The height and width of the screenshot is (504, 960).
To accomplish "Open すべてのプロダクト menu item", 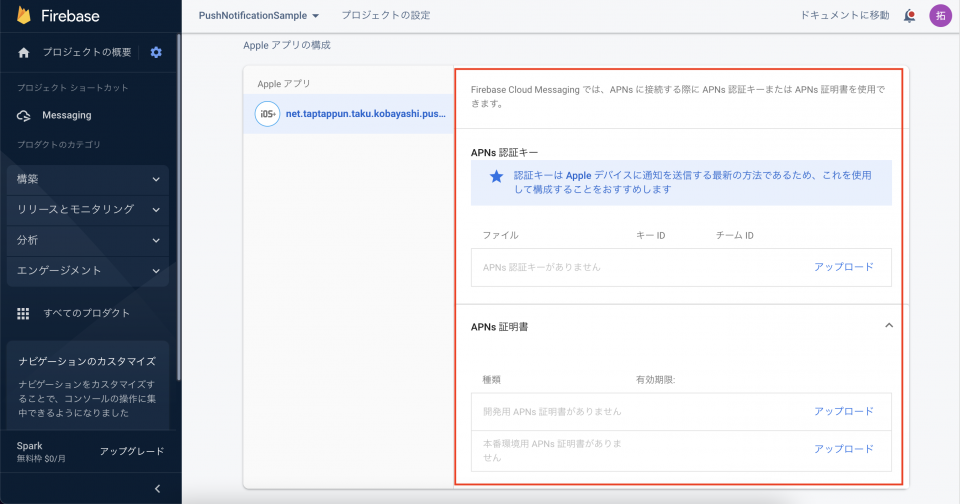I will pyautogui.click(x=87, y=314).
